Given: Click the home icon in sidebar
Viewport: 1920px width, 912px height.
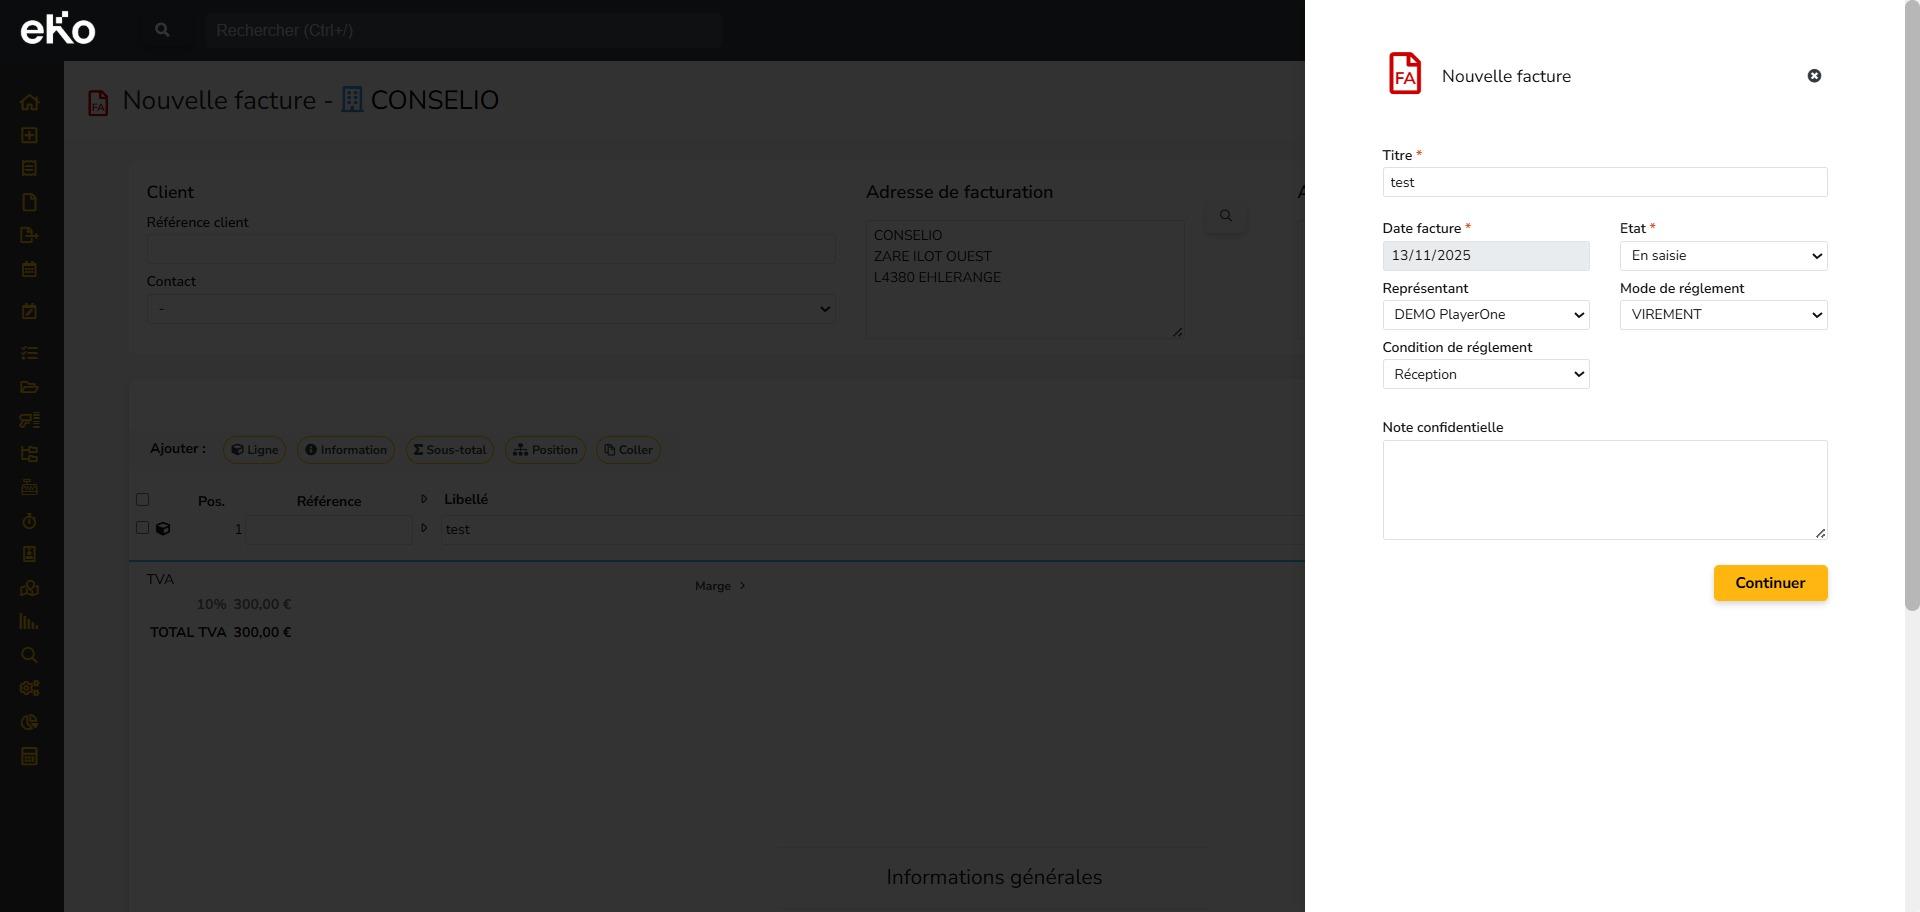Looking at the screenshot, I should click(29, 102).
